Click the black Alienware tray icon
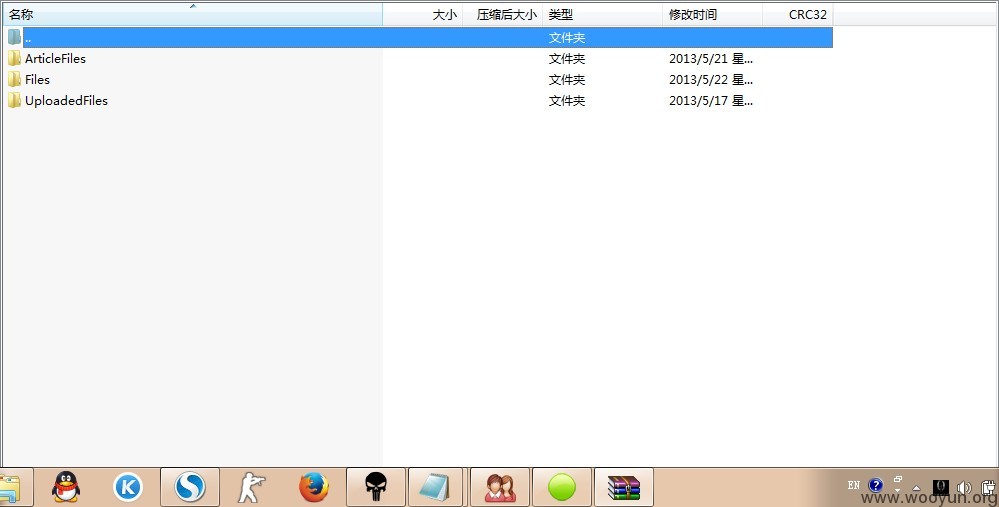This screenshot has width=999, height=507. pos(941,488)
